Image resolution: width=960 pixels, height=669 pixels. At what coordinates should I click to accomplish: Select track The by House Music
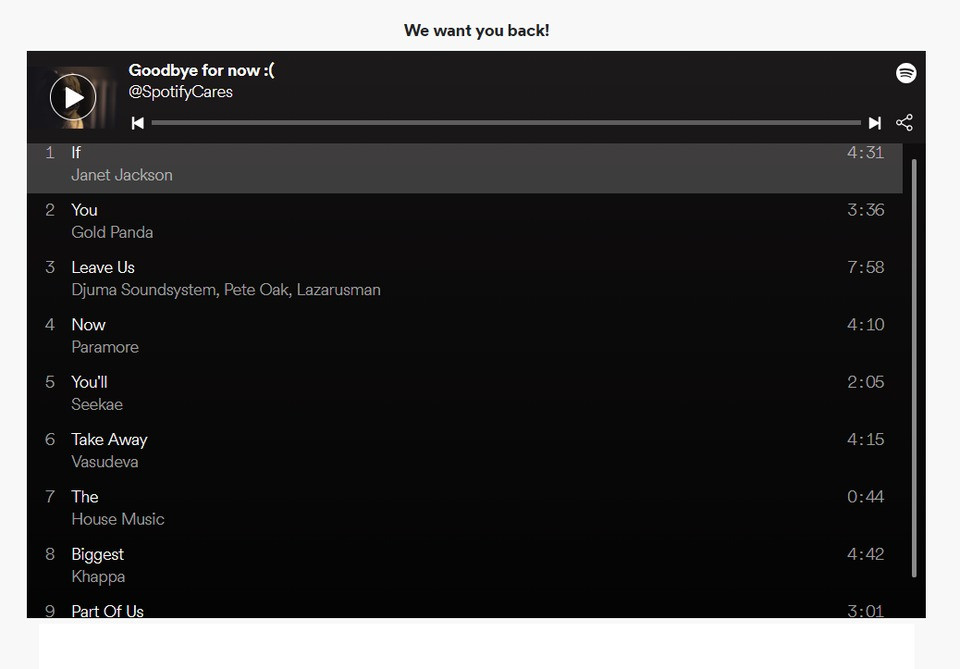465,508
